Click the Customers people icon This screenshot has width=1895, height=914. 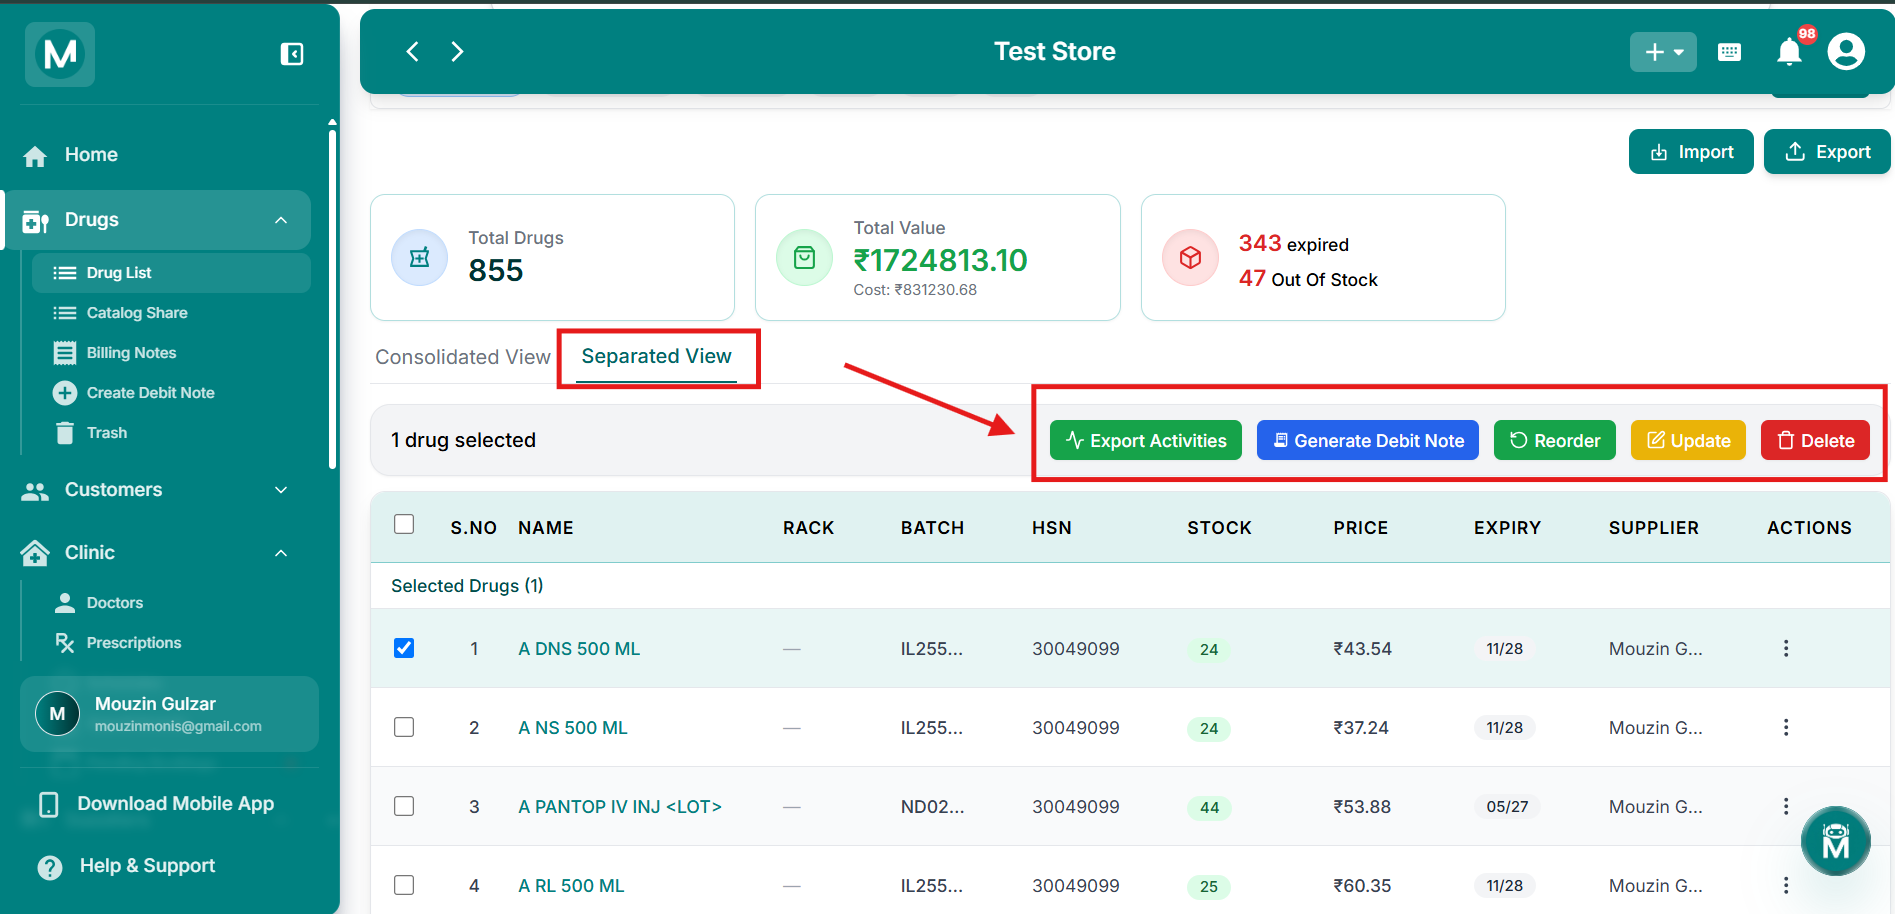pyautogui.click(x=35, y=491)
